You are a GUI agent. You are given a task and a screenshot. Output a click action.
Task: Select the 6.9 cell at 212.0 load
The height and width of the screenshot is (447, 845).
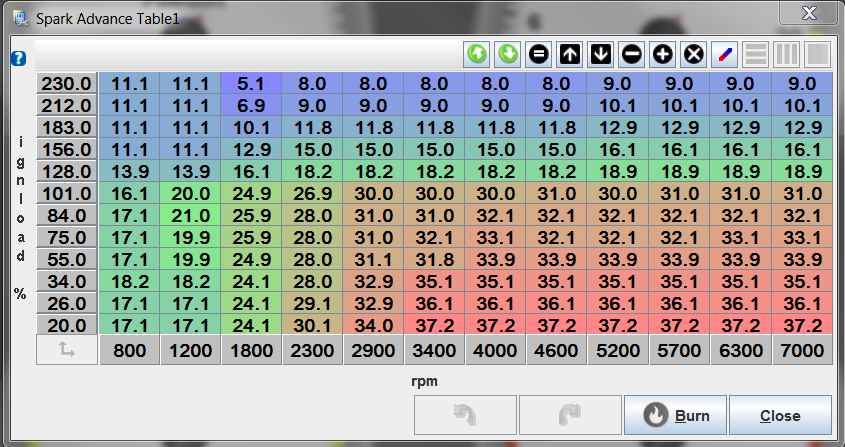coord(251,106)
